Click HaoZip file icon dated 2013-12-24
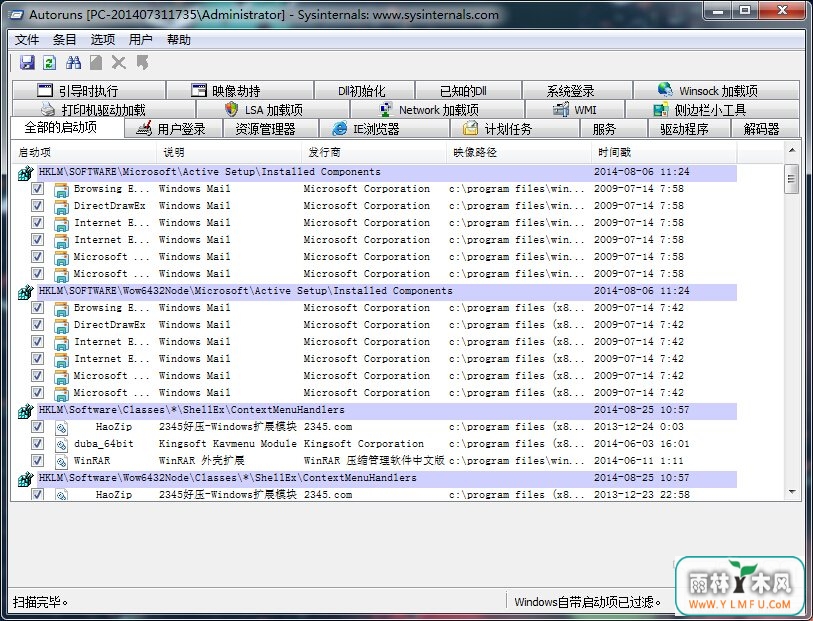813x621 pixels. (61, 427)
